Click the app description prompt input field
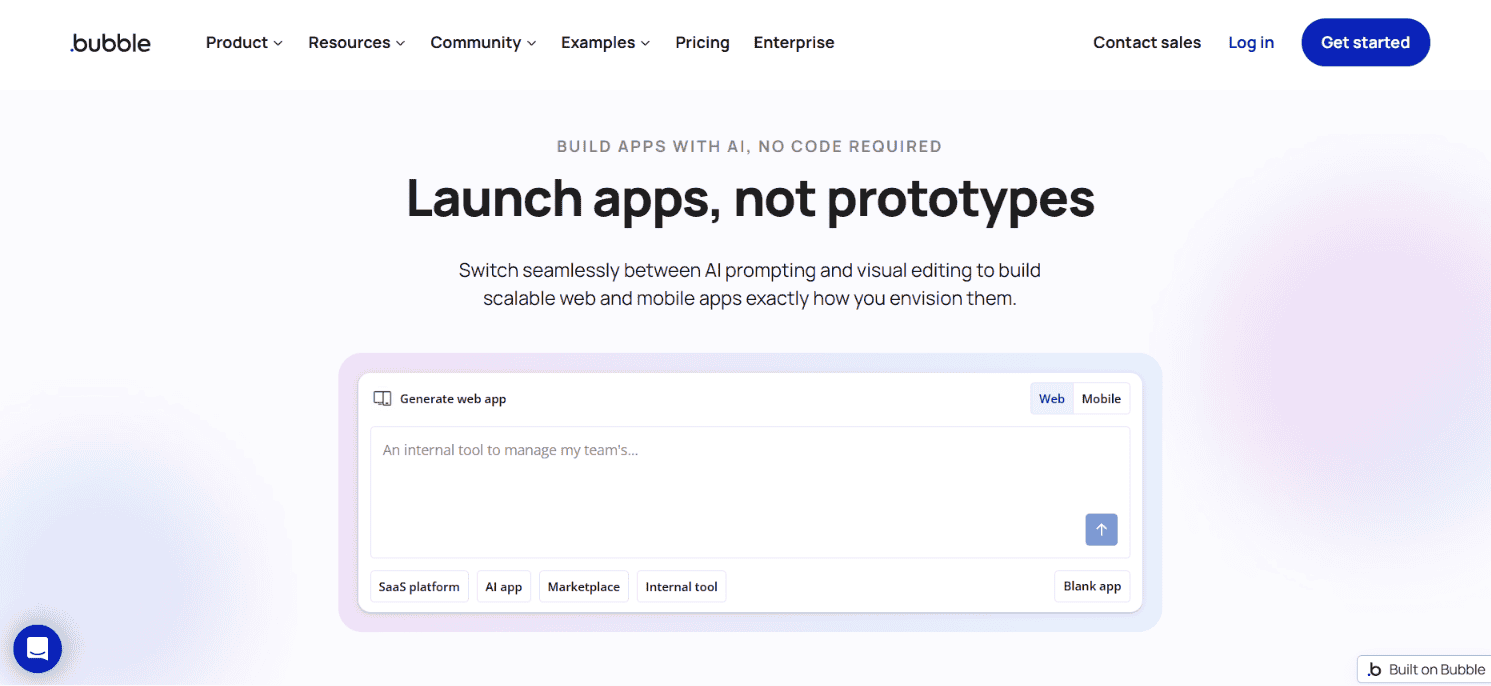Viewport: 1491px width, 686px height. point(750,492)
